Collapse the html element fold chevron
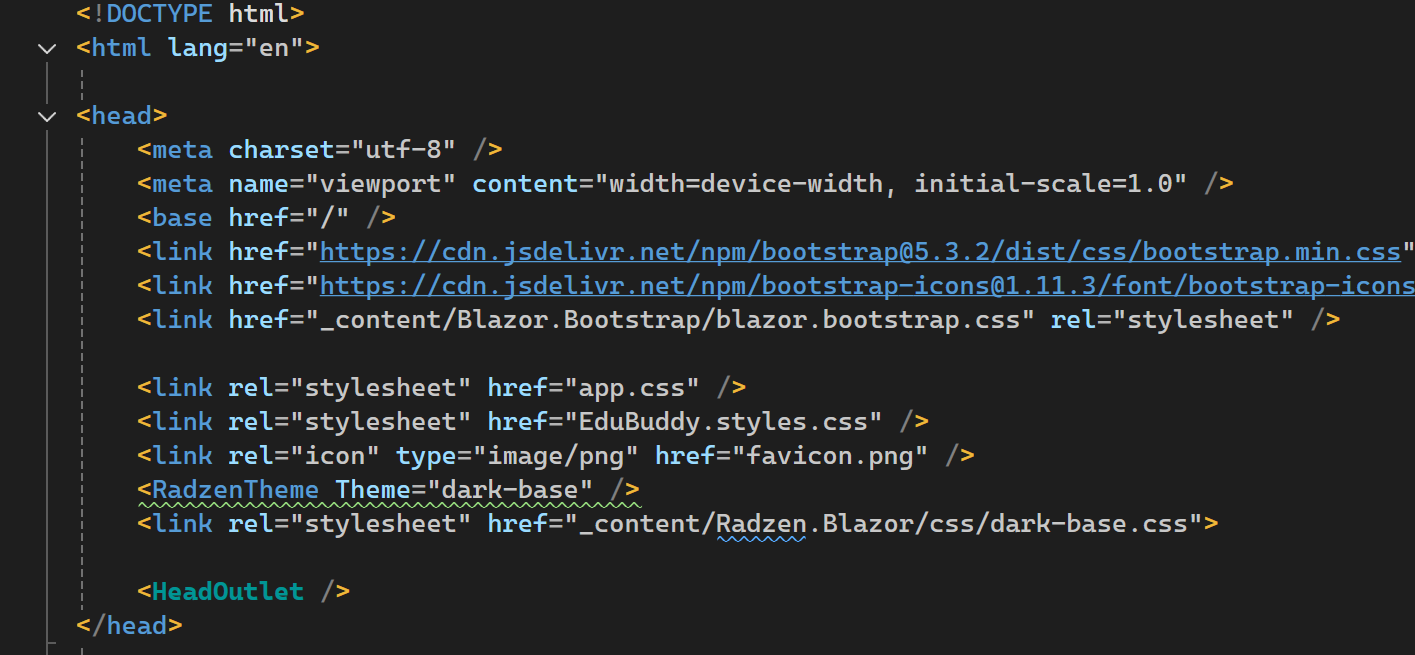This screenshot has width=1415, height=655. coord(46,48)
